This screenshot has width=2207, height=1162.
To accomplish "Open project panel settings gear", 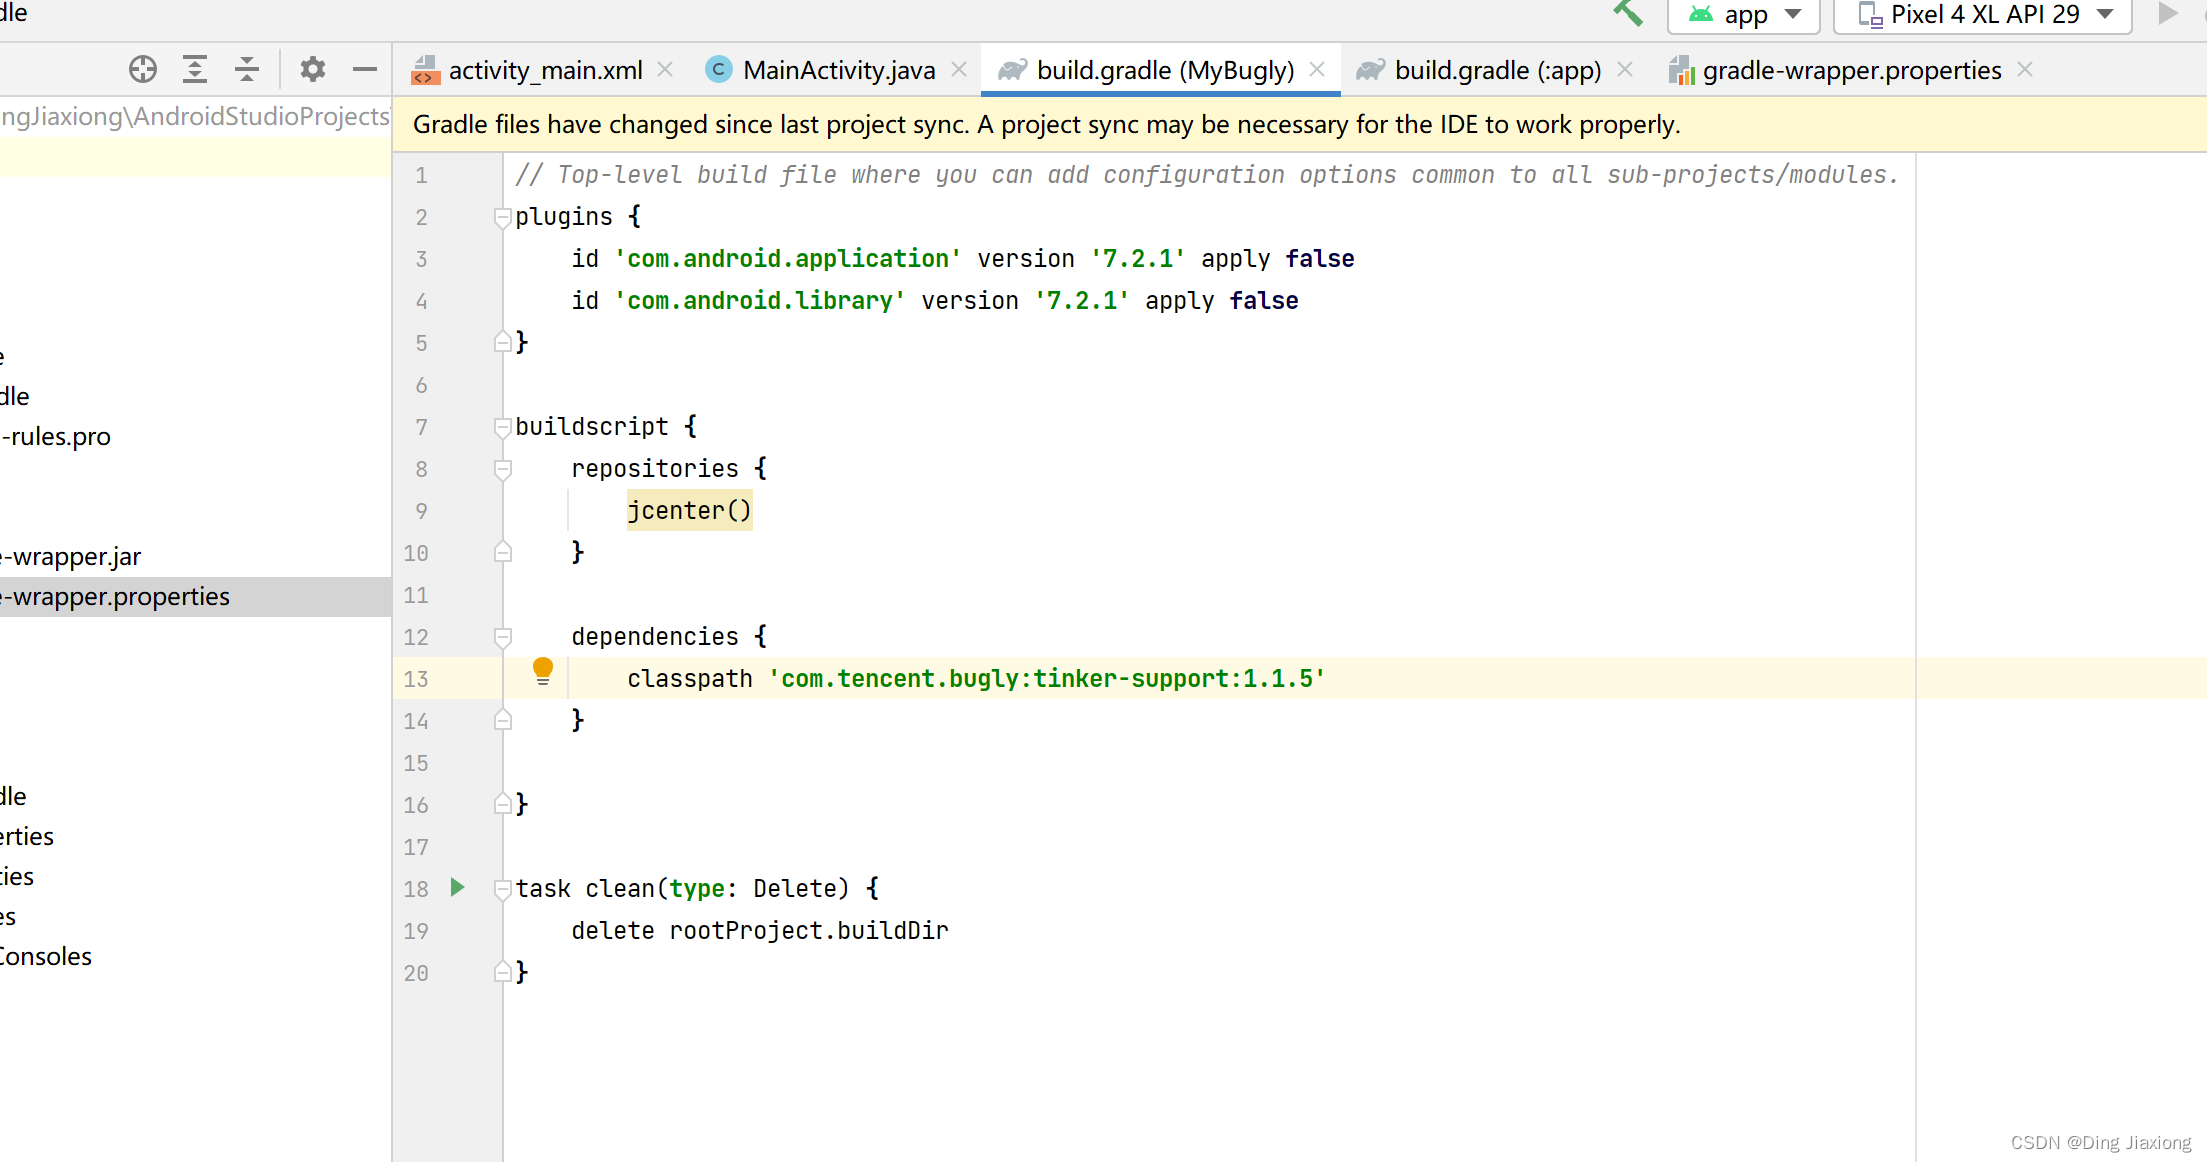I will point(313,69).
